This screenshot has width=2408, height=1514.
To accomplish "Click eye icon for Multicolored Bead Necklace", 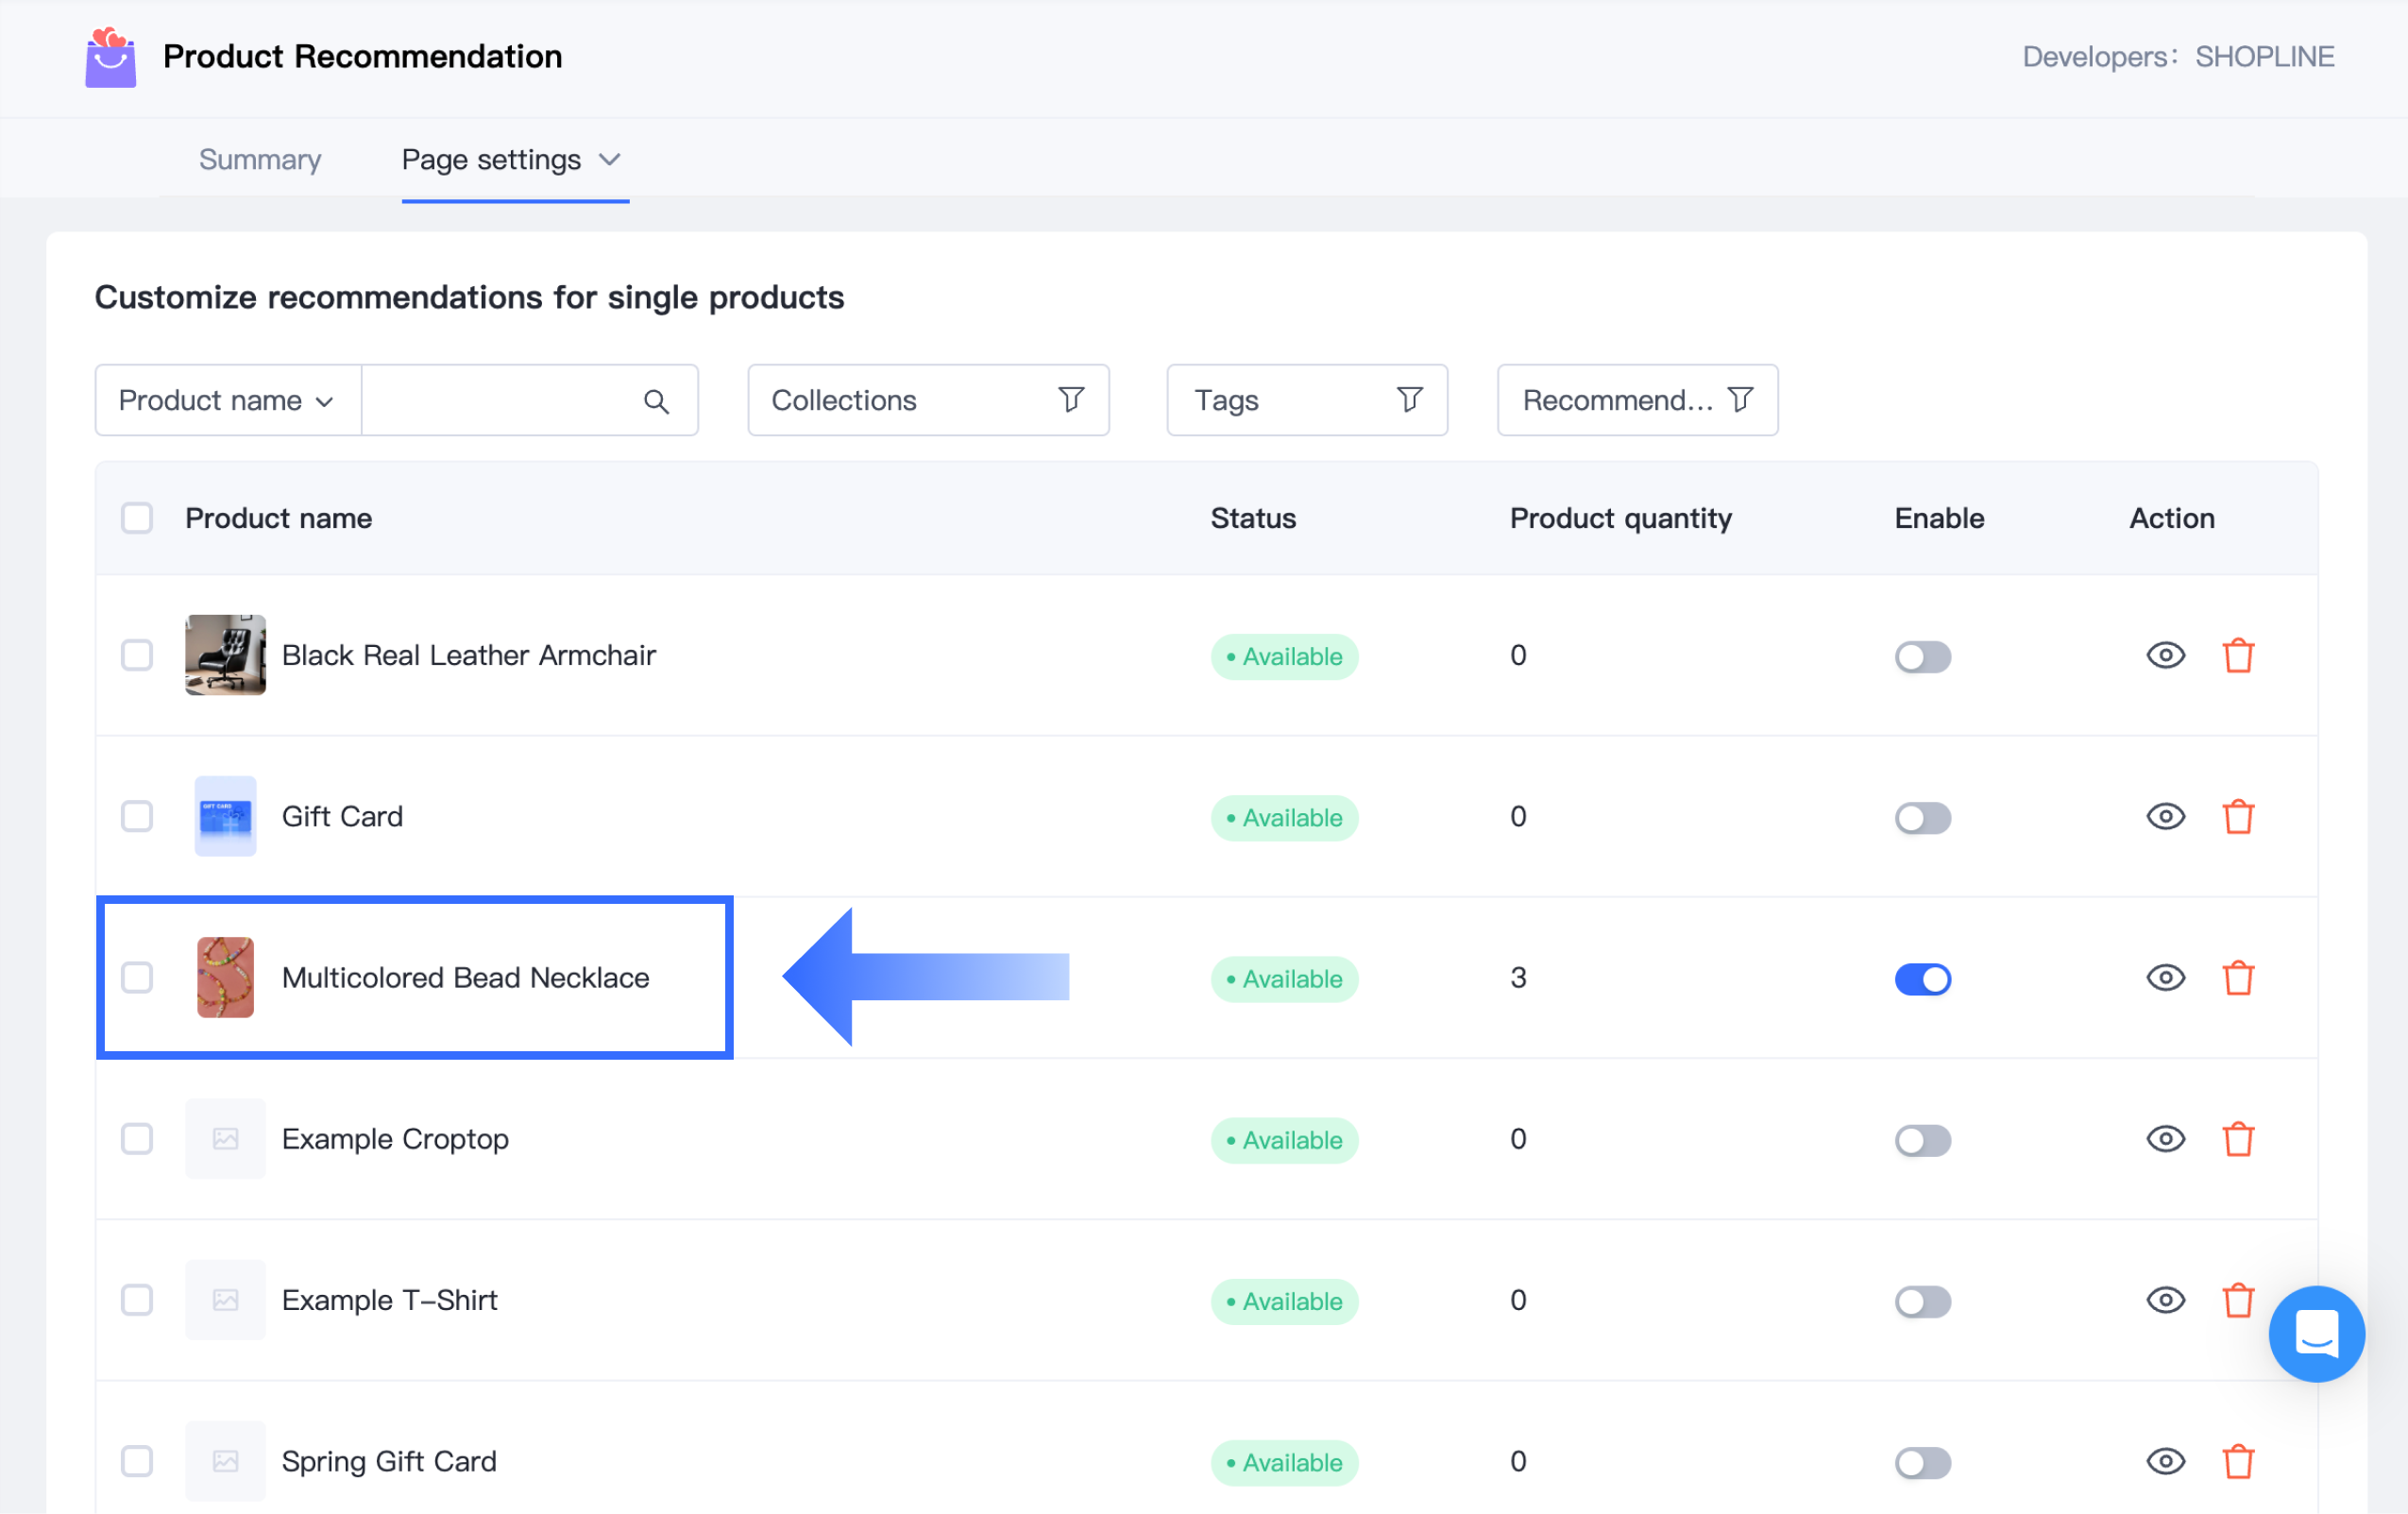I will pyautogui.click(x=2165, y=978).
